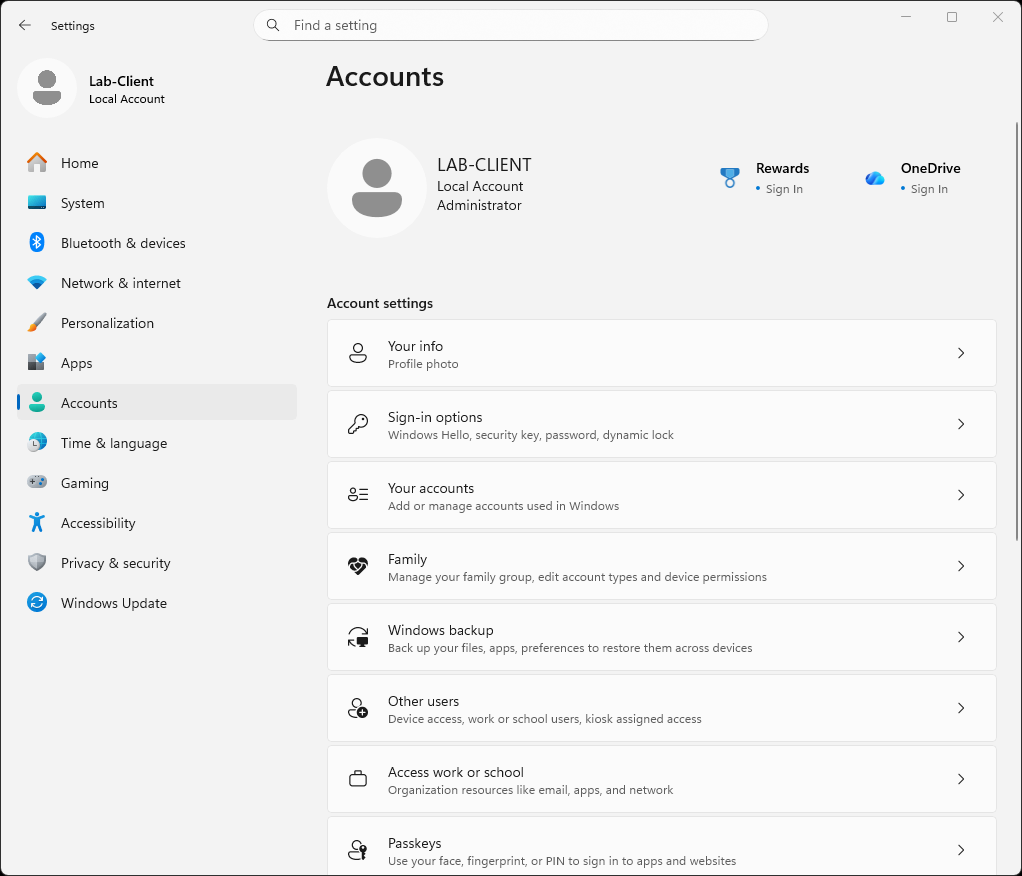1022x876 pixels.
Task: Click the Accessibility person icon
Action: [36, 523]
